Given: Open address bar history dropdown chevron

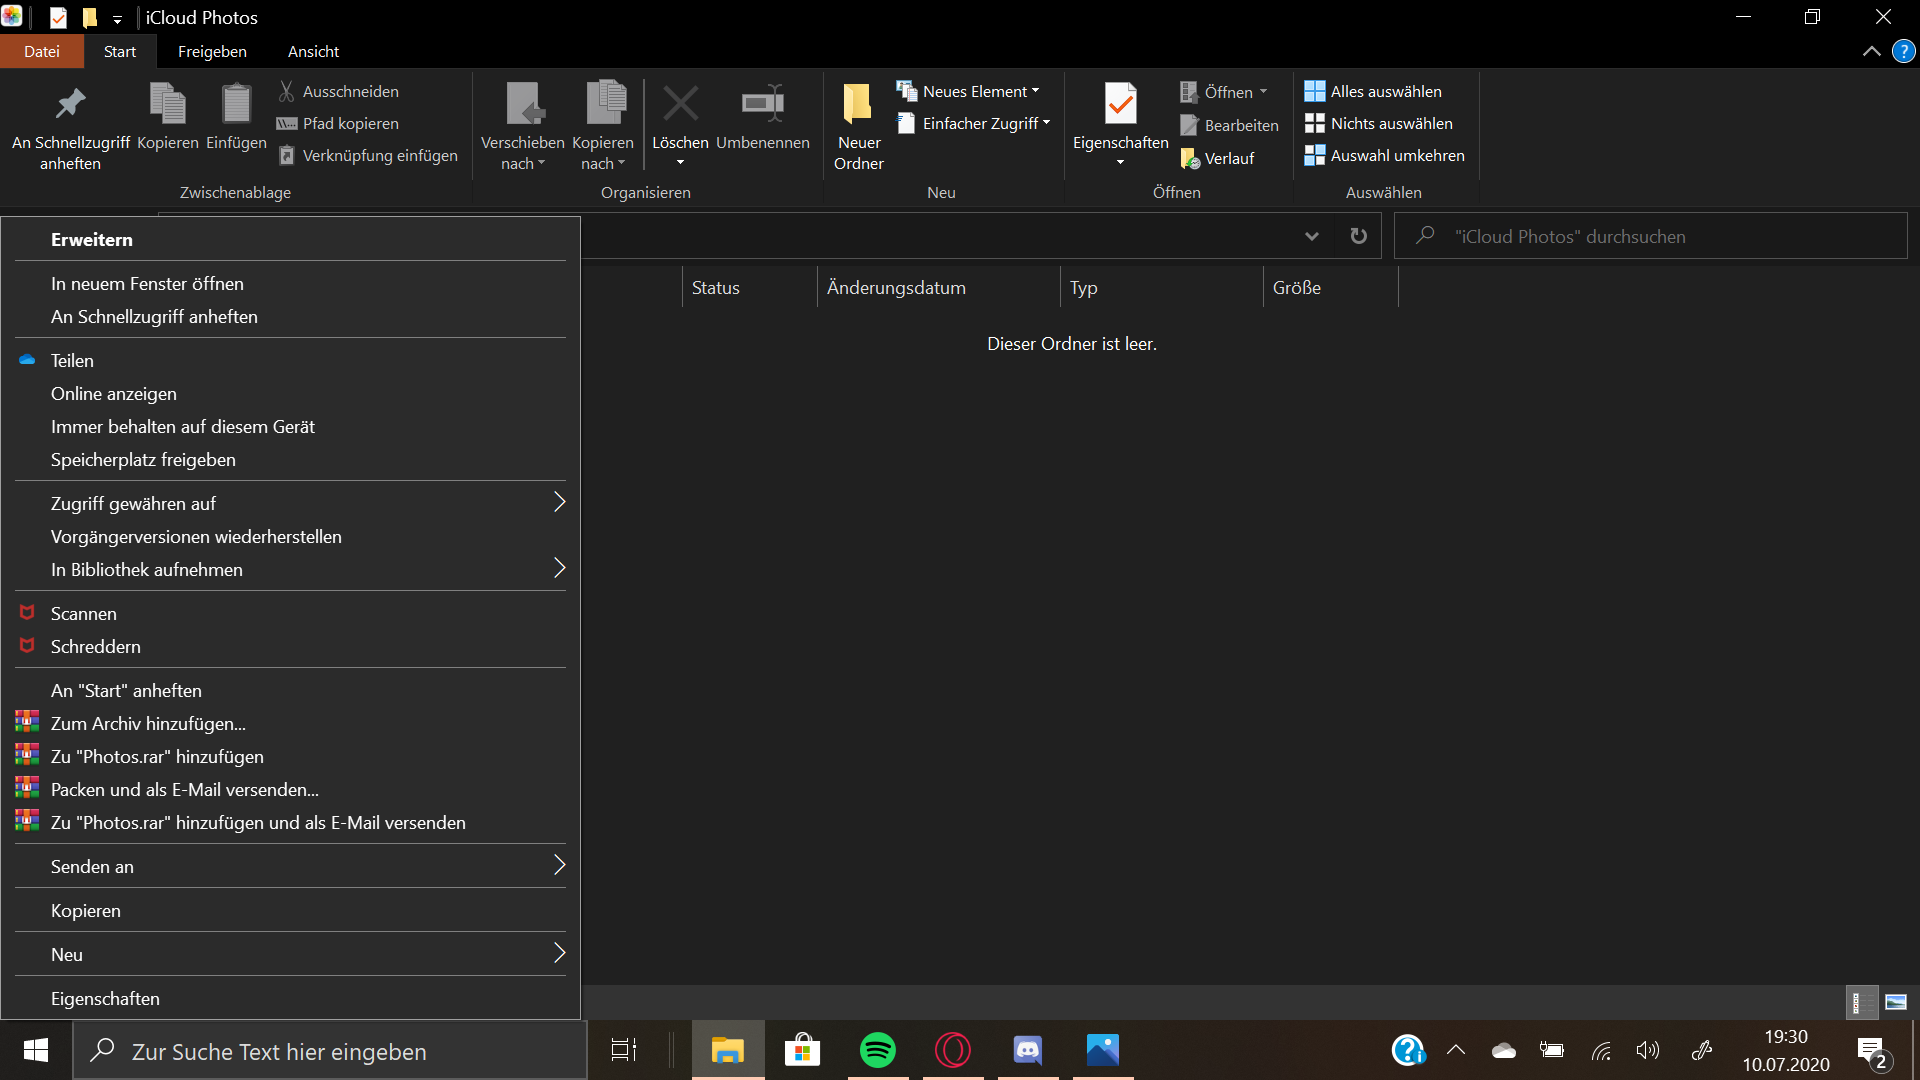Looking at the screenshot, I should pyautogui.click(x=1312, y=236).
